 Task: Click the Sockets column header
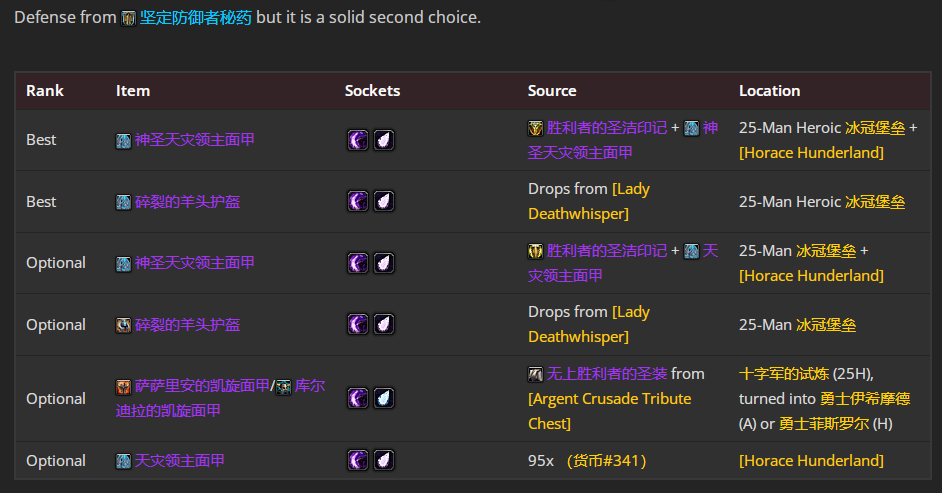(x=372, y=91)
